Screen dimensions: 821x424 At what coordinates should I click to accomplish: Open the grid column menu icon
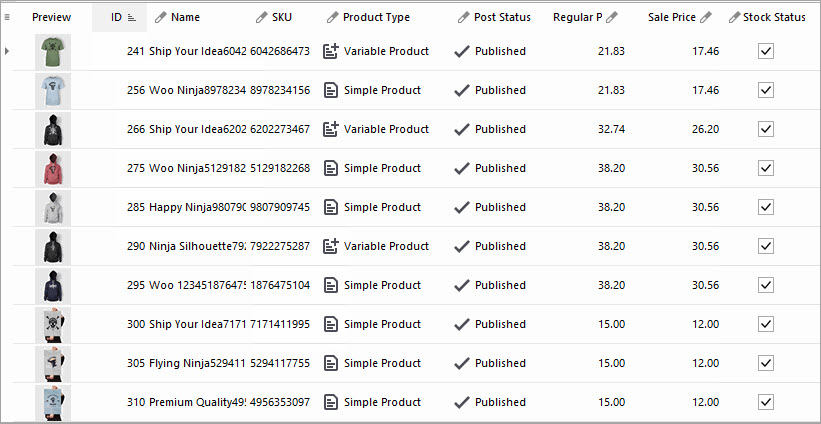click(8, 17)
